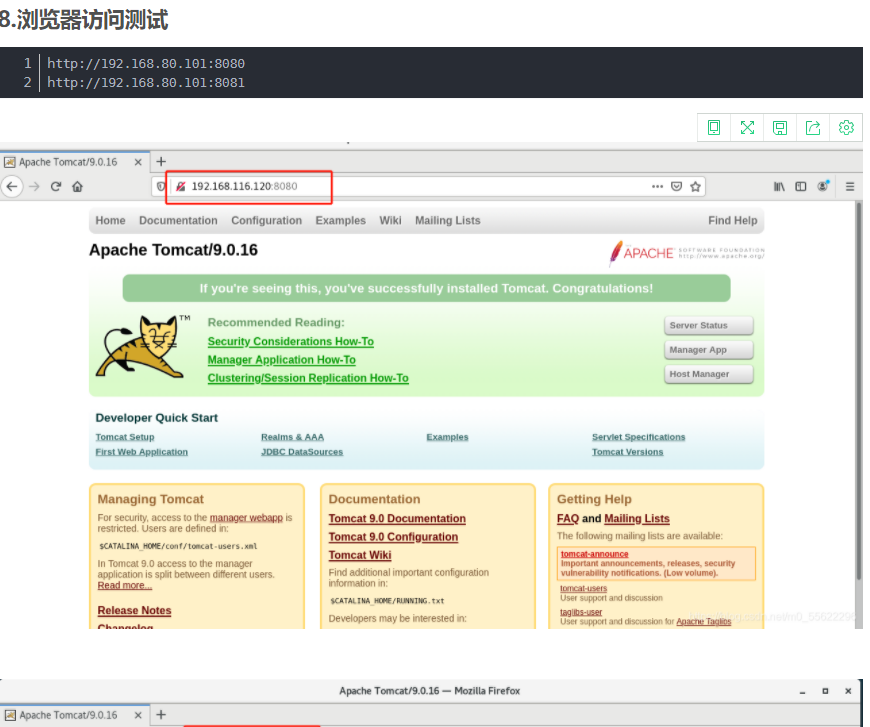The height and width of the screenshot is (727, 870).
Task: Open the FAQ link
Action: click(x=568, y=518)
